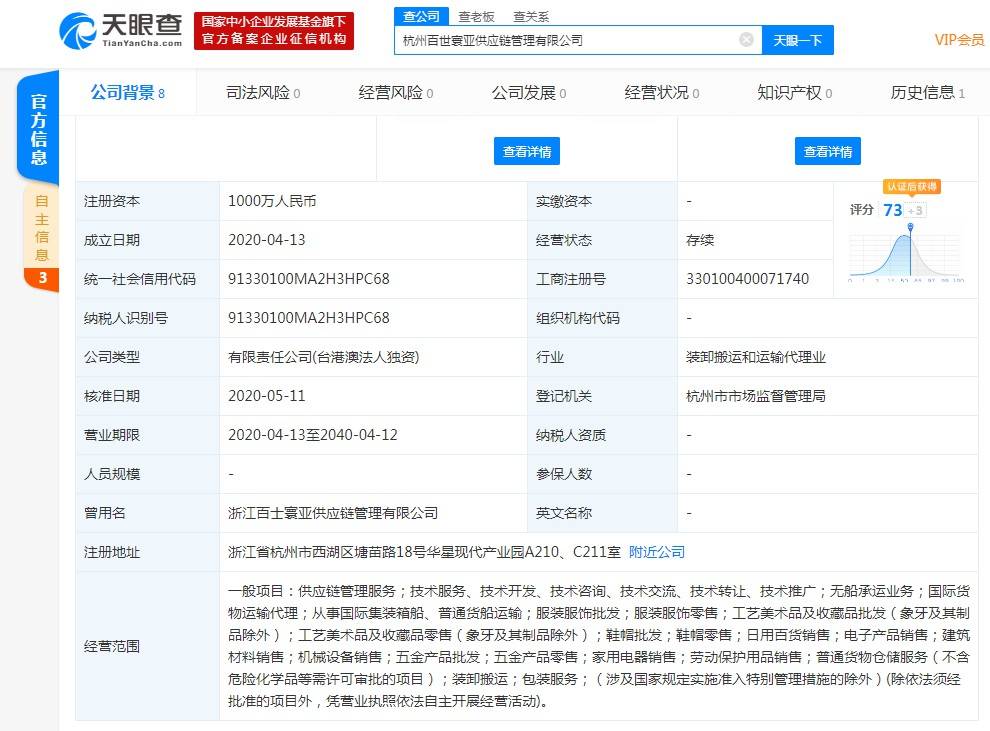Click the orange badge number 3
This screenshot has width=990, height=731.
tap(42, 278)
